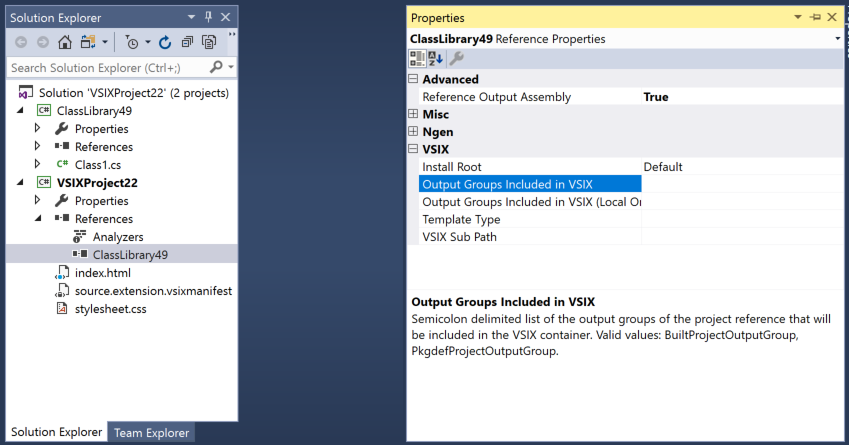Viewport: 849px width, 445px height.
Task: Collapse the ClassLibrary49 project node
Action: tap(21, 110)
